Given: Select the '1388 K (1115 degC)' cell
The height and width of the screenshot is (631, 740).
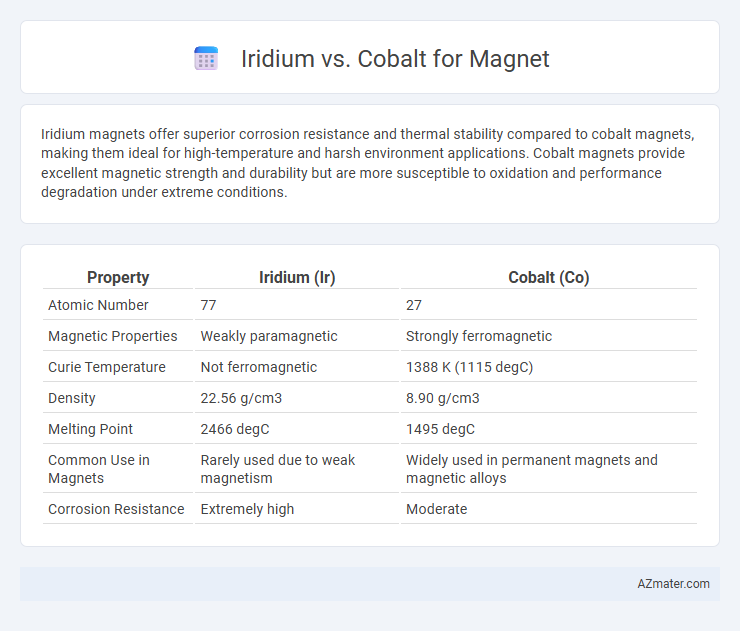Looking at the screenshot, I should click(470, 367).
